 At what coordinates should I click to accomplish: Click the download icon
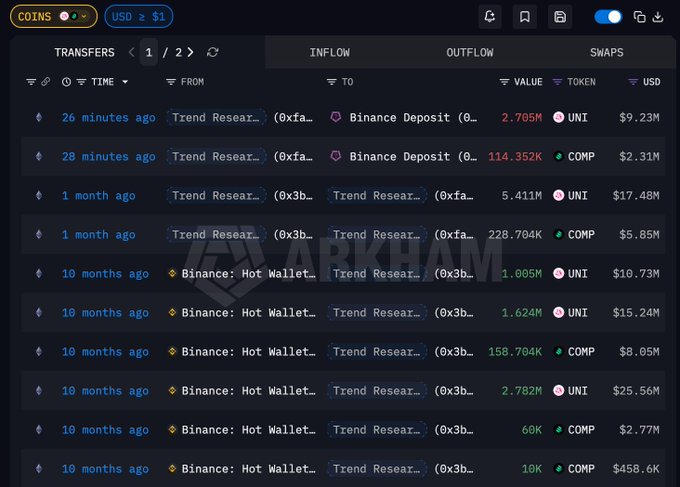click(x=658, y=17)
